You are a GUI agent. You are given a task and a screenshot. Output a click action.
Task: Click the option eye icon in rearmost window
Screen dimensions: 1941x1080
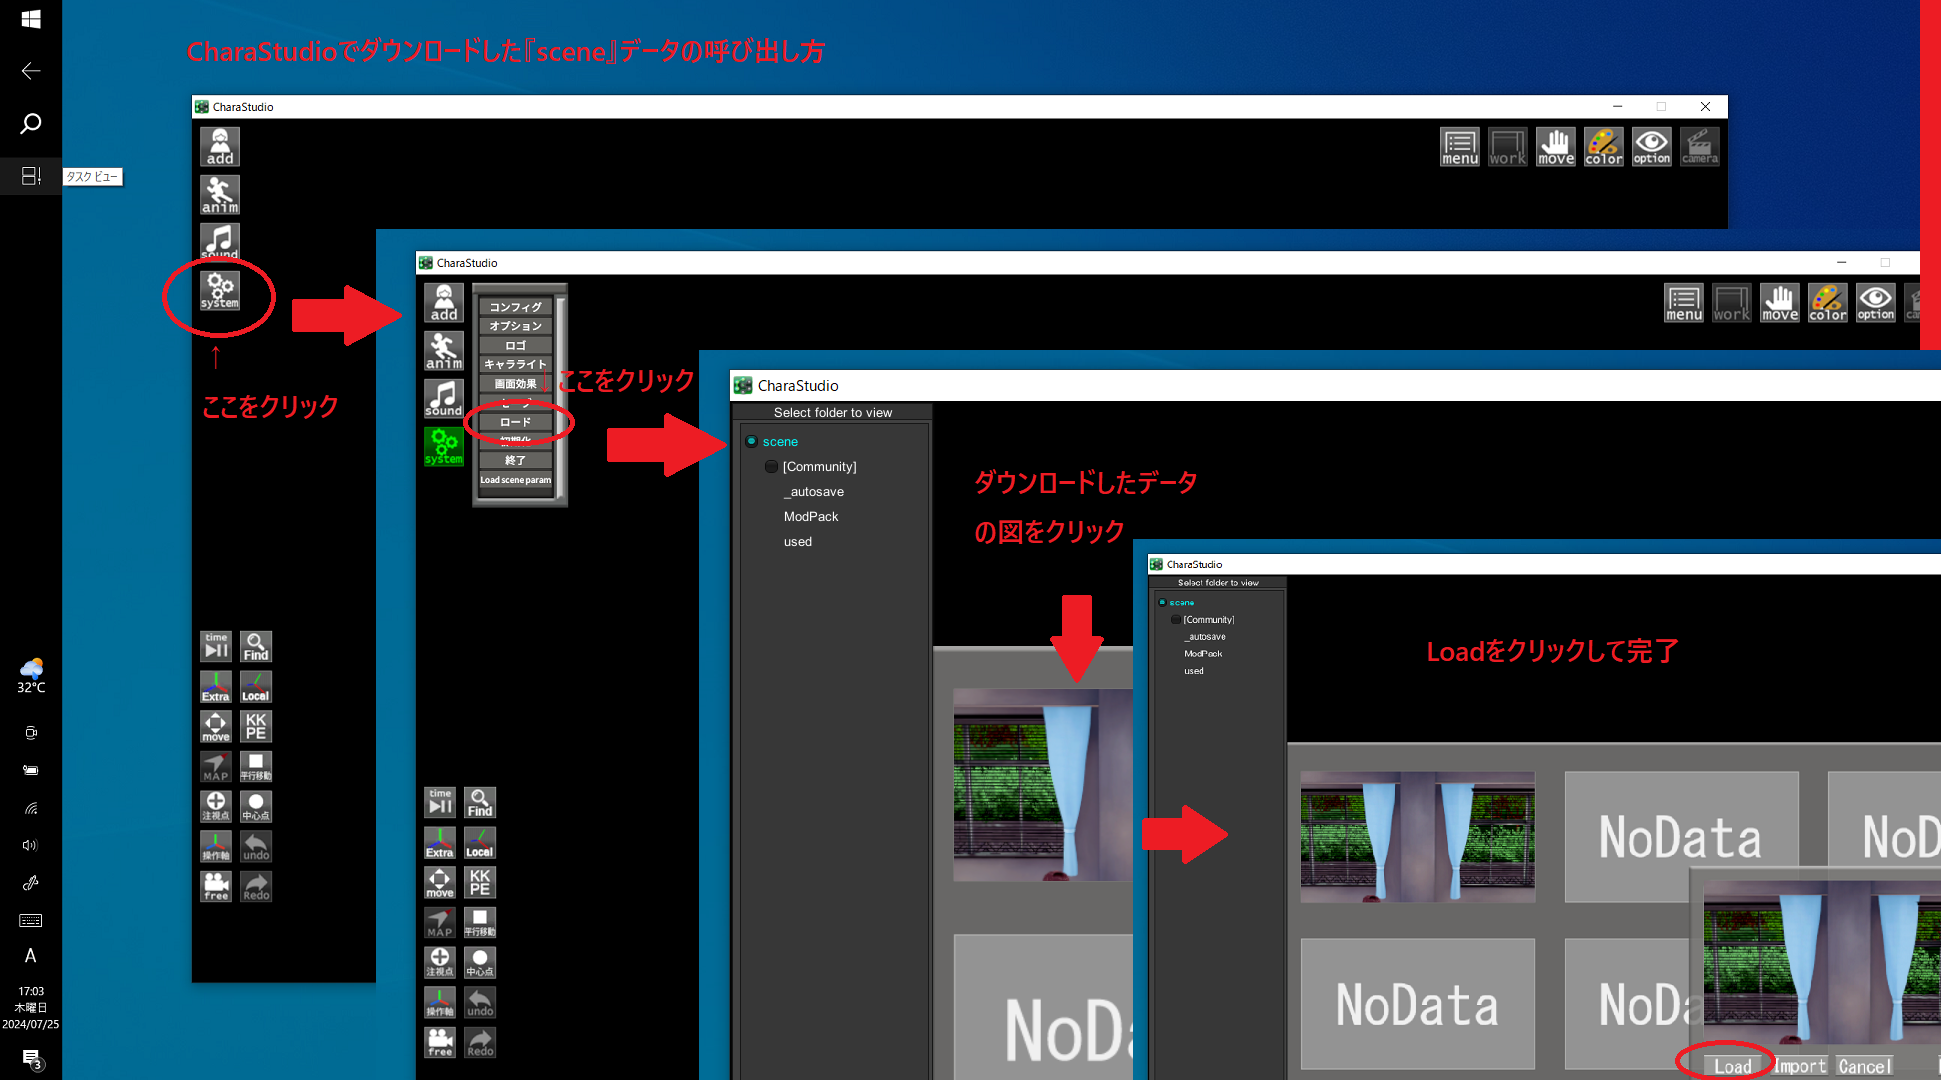[1652, 147]
